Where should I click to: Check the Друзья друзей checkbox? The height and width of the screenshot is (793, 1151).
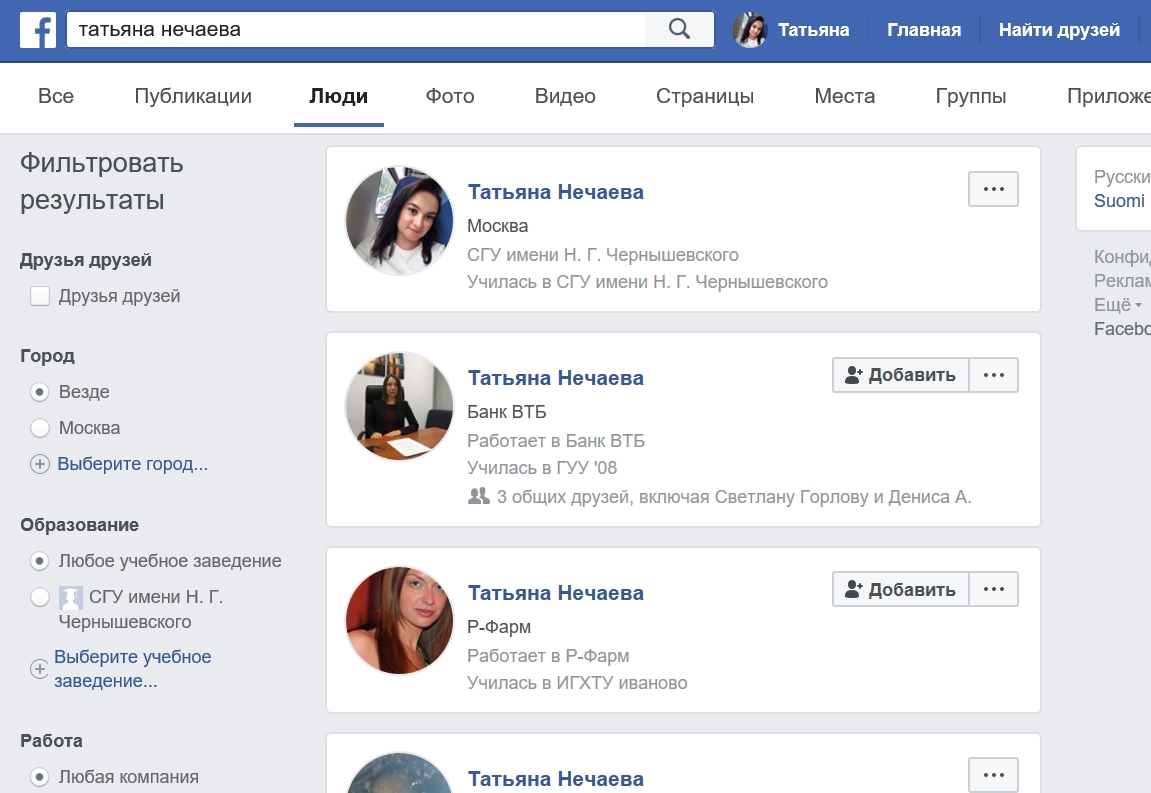[x=40, y=296]
